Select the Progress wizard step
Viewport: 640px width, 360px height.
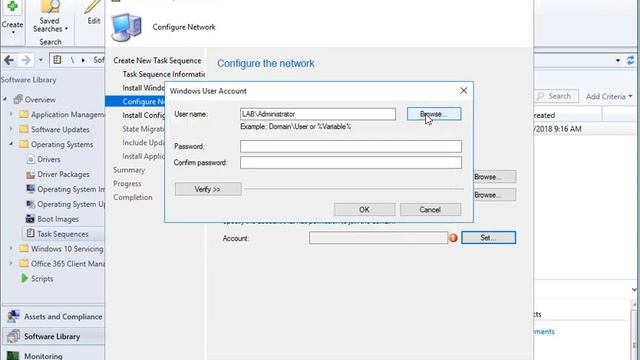127,184
